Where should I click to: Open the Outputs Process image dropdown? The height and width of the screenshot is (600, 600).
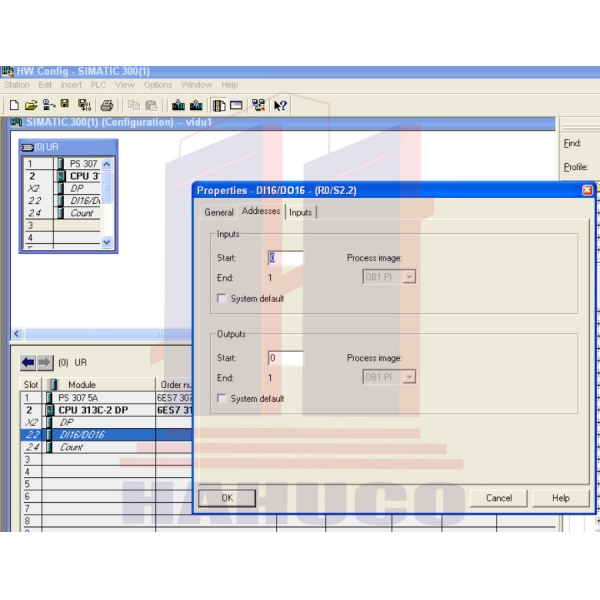409,377
